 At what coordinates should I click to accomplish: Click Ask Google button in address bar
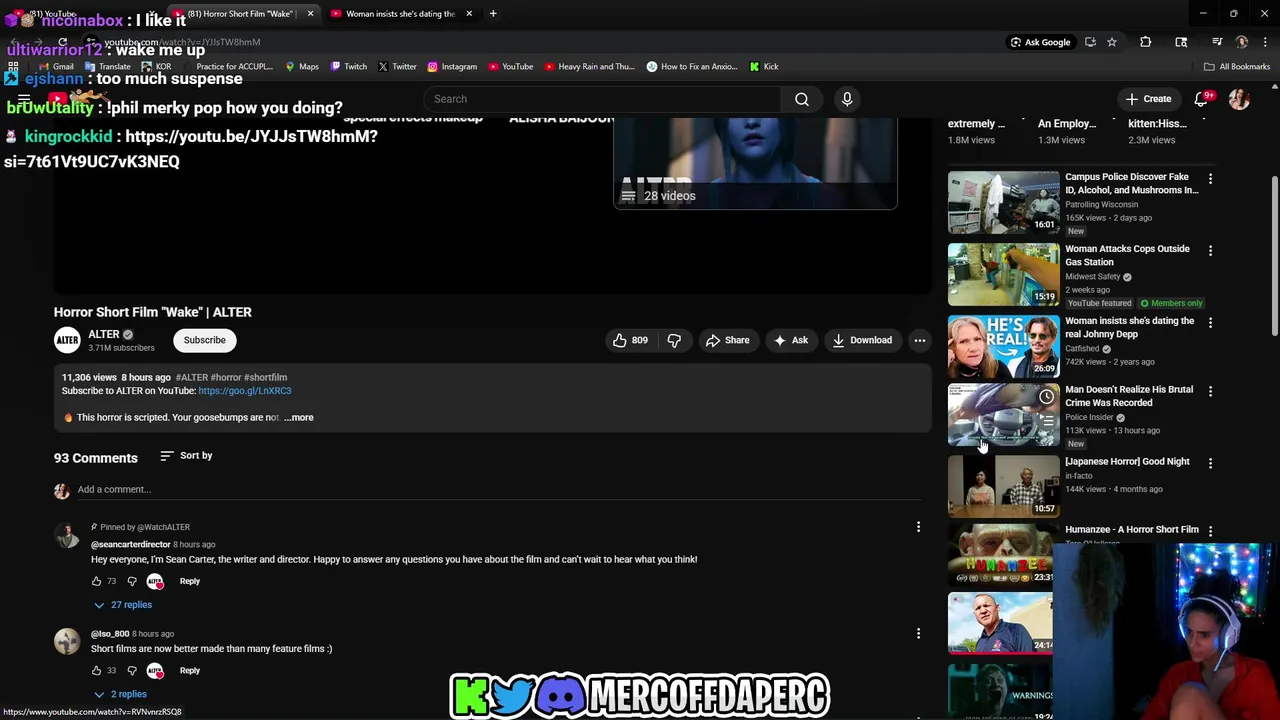[1040, 42]
